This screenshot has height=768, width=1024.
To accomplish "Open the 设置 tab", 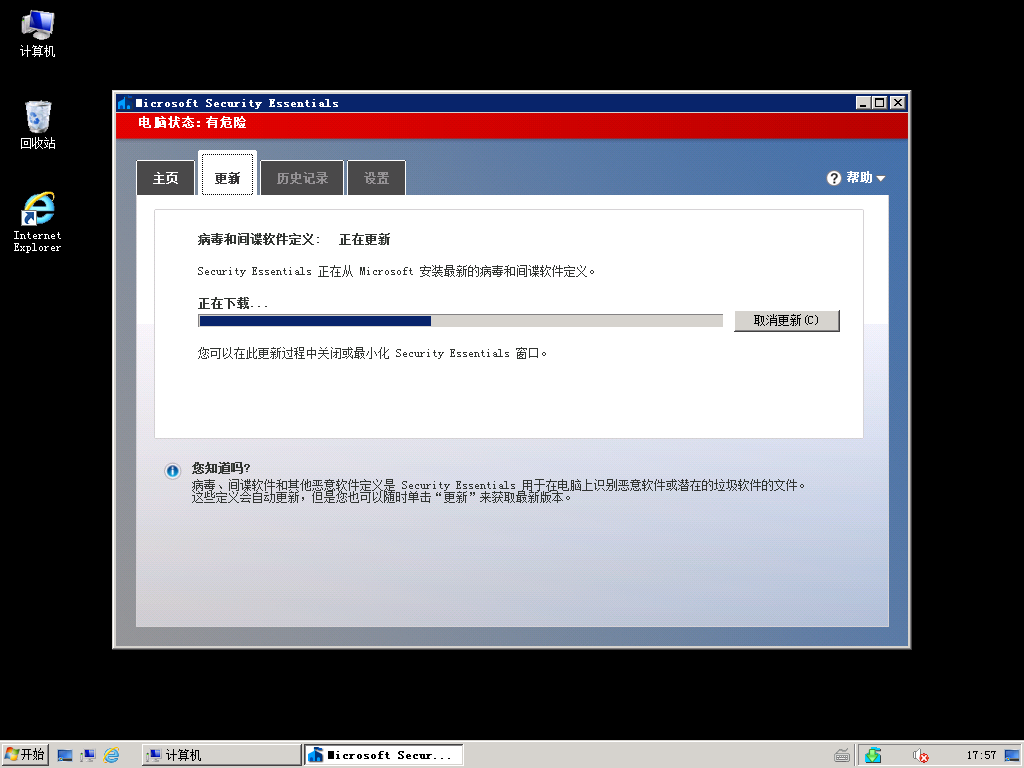I will [x=376, y=178].
